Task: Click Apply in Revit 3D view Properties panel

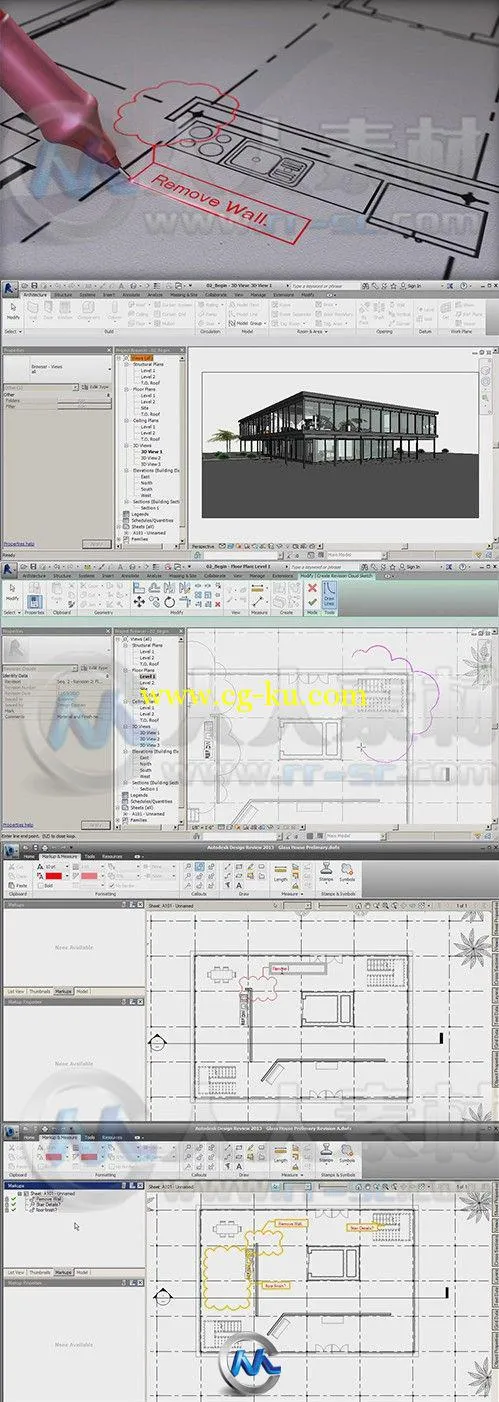Action: pos(97,543)
